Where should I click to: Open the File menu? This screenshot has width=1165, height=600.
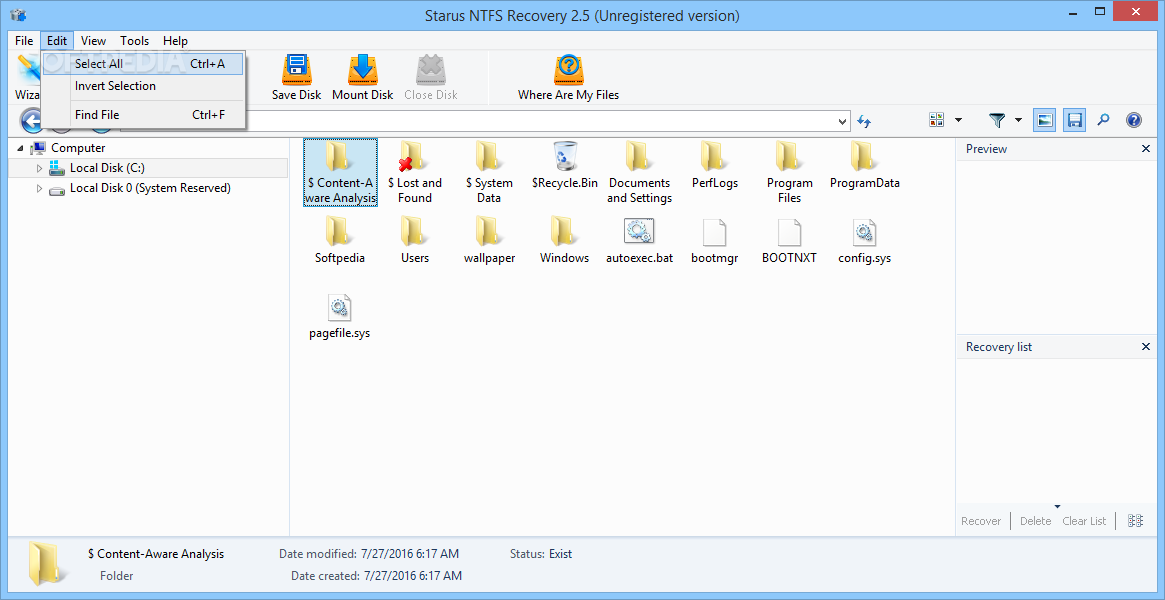tap(24, 41)
